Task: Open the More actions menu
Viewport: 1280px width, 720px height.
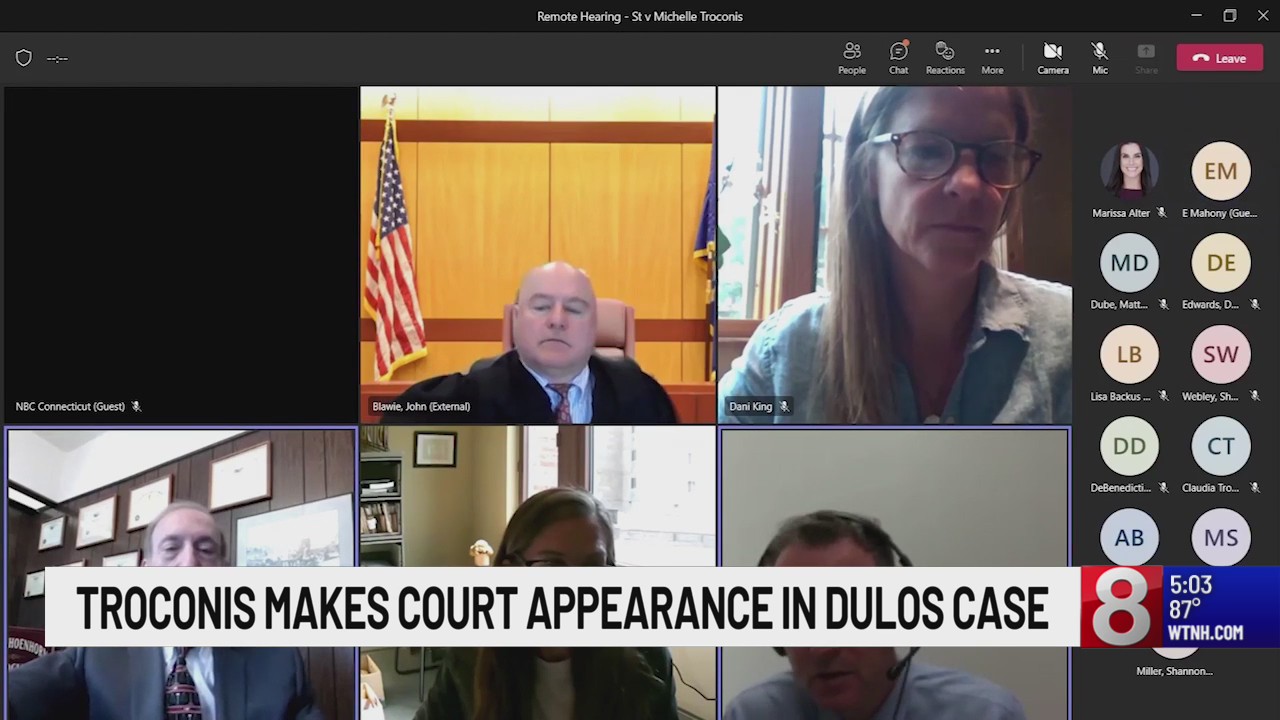Action: point(992,57)
